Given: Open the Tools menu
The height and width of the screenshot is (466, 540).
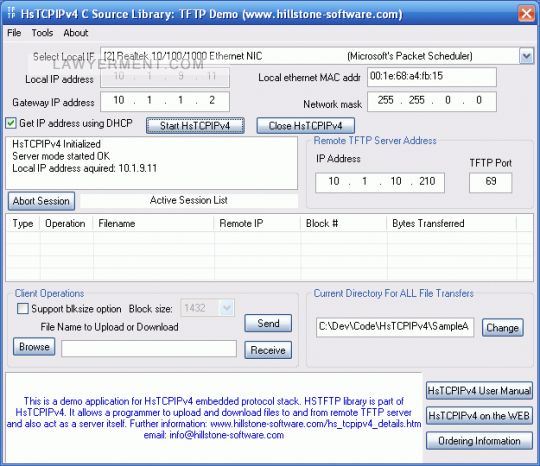Looking at the screenshot, I should (x=42, y=33).
